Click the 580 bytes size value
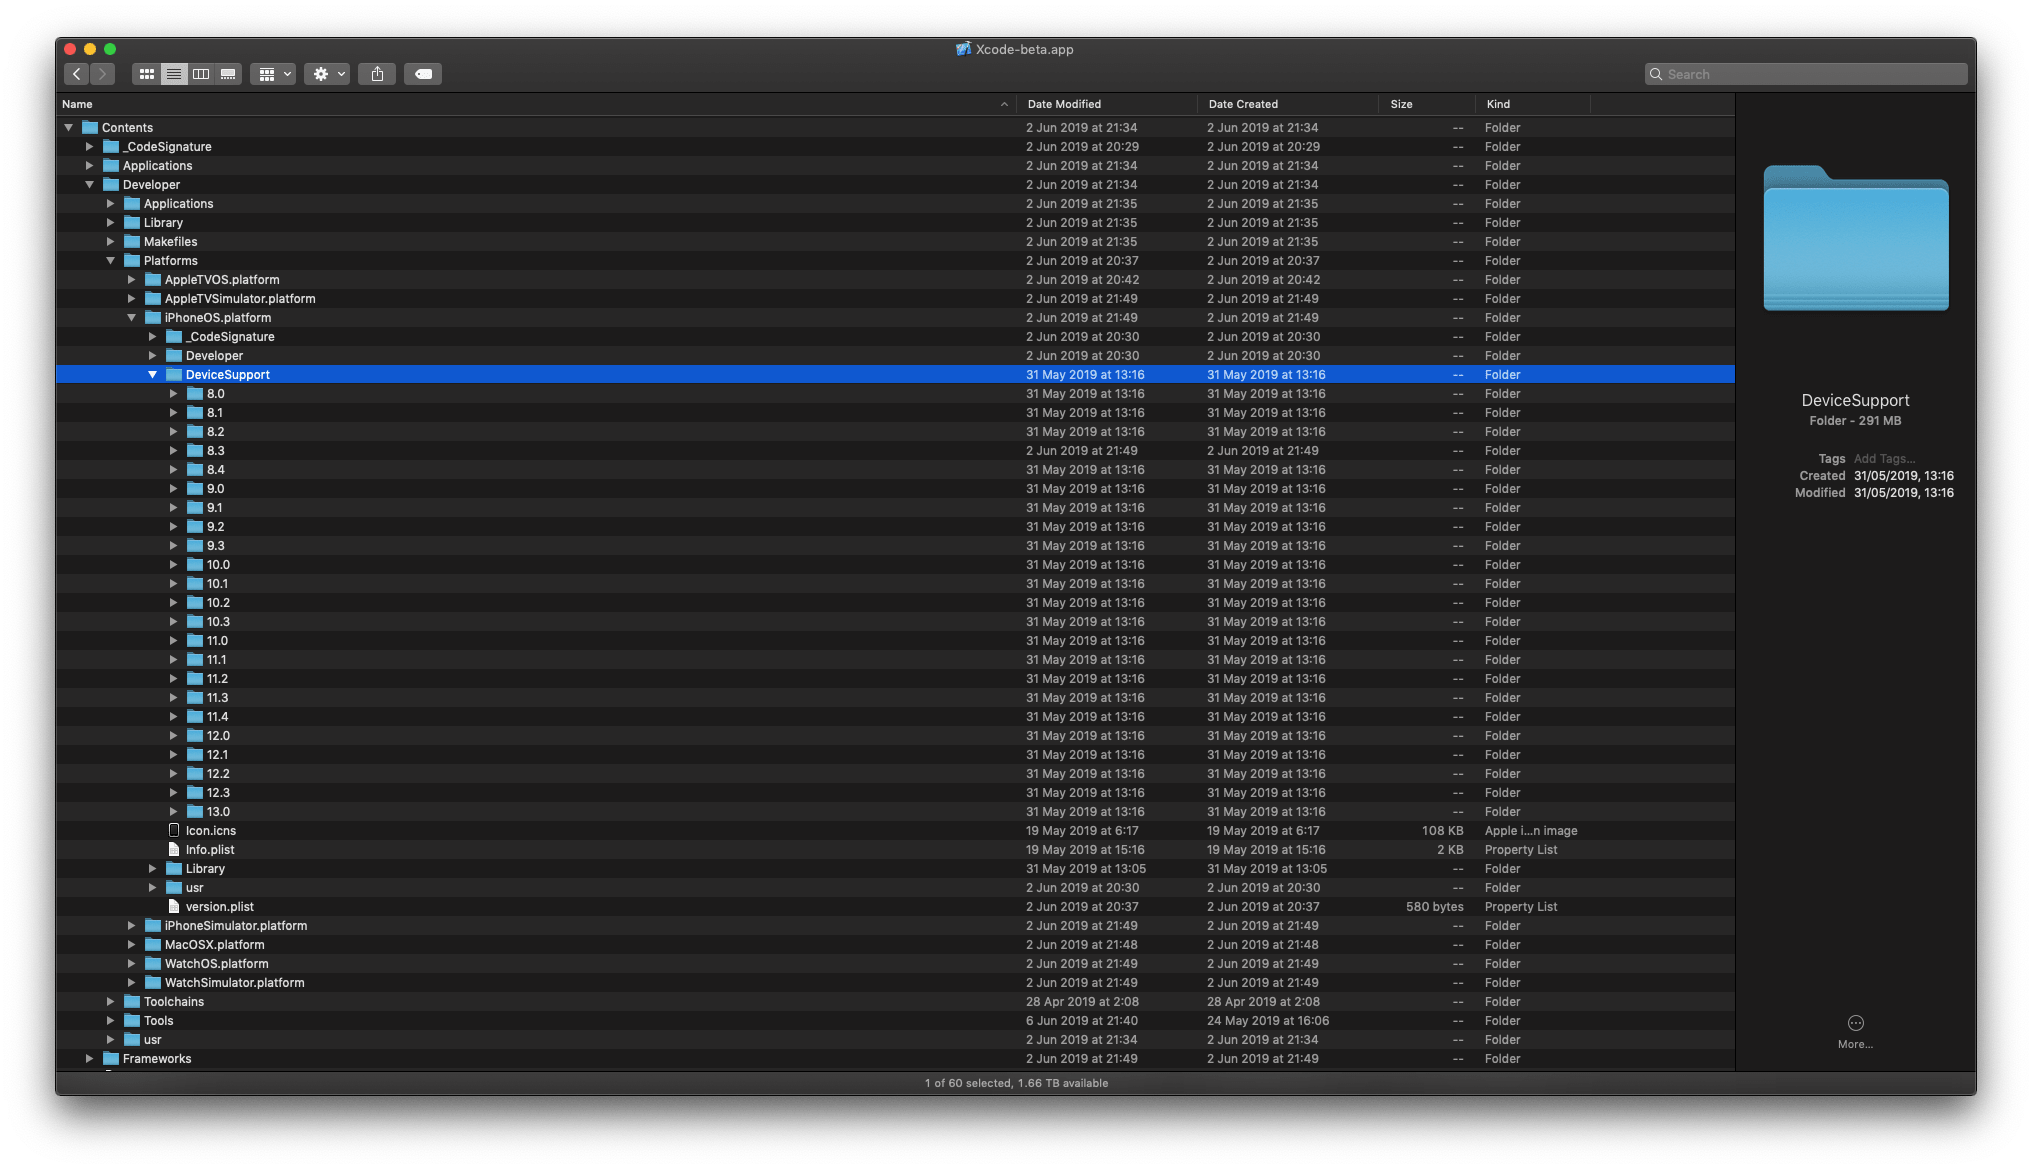 pos(1434,907)
